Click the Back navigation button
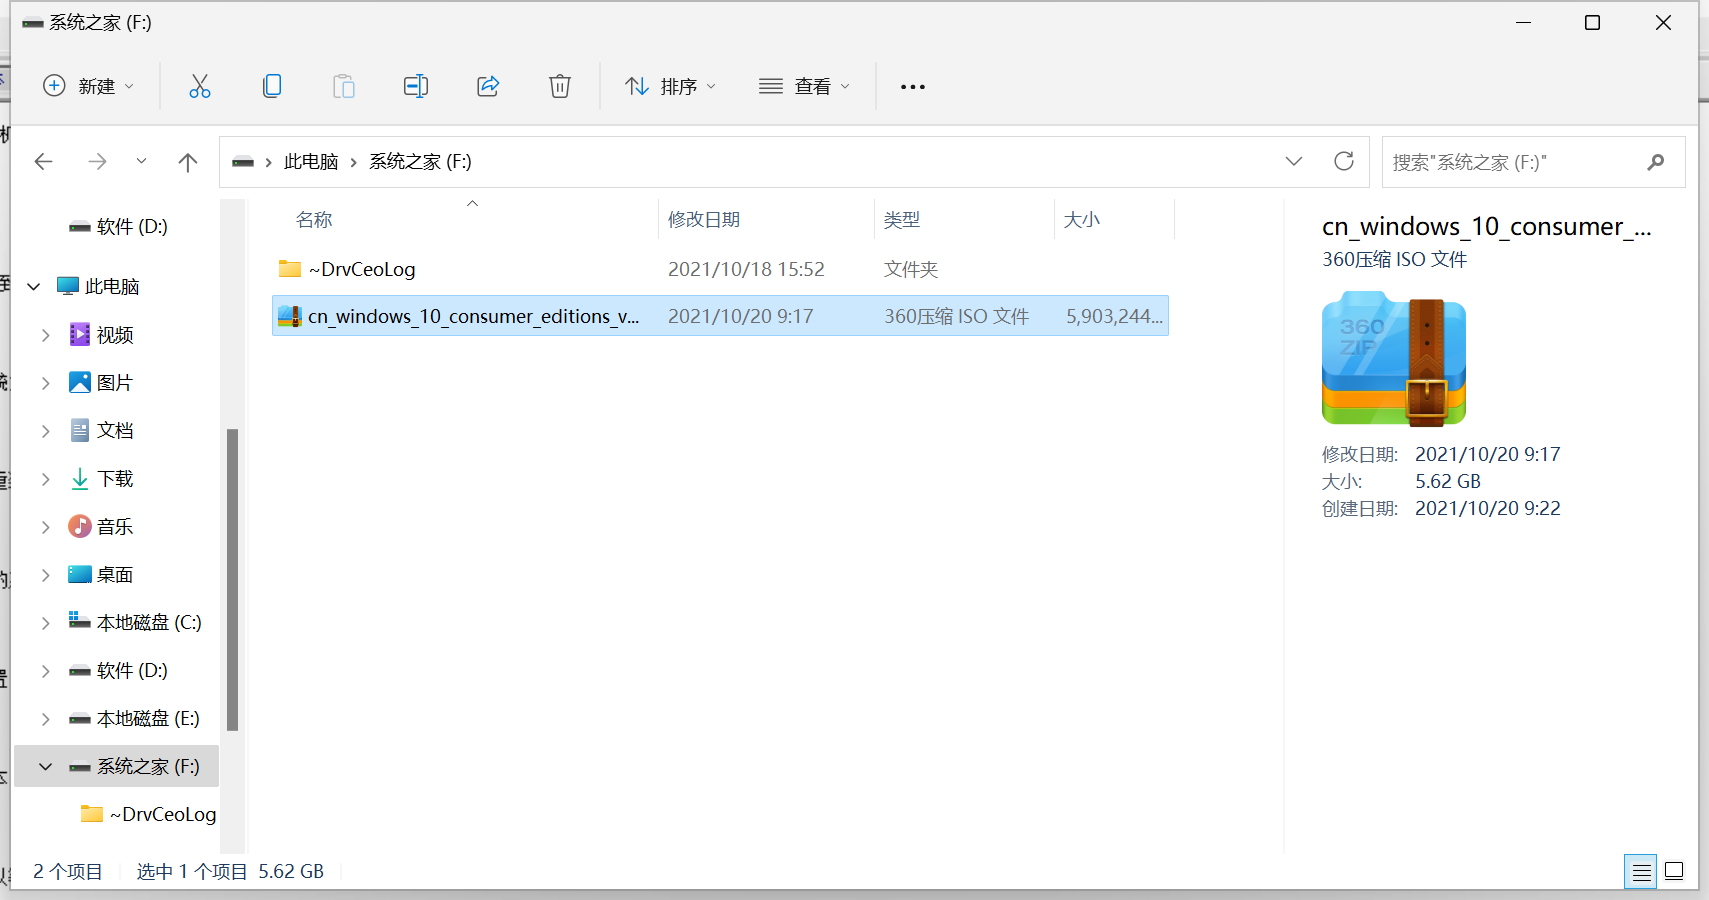1709x900 pixels. point(44,161)
